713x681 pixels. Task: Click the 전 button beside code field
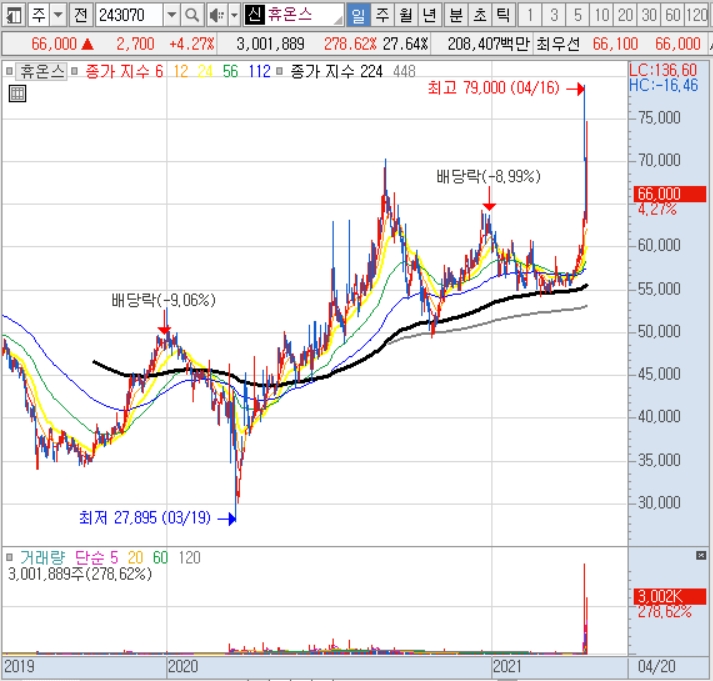81,15
